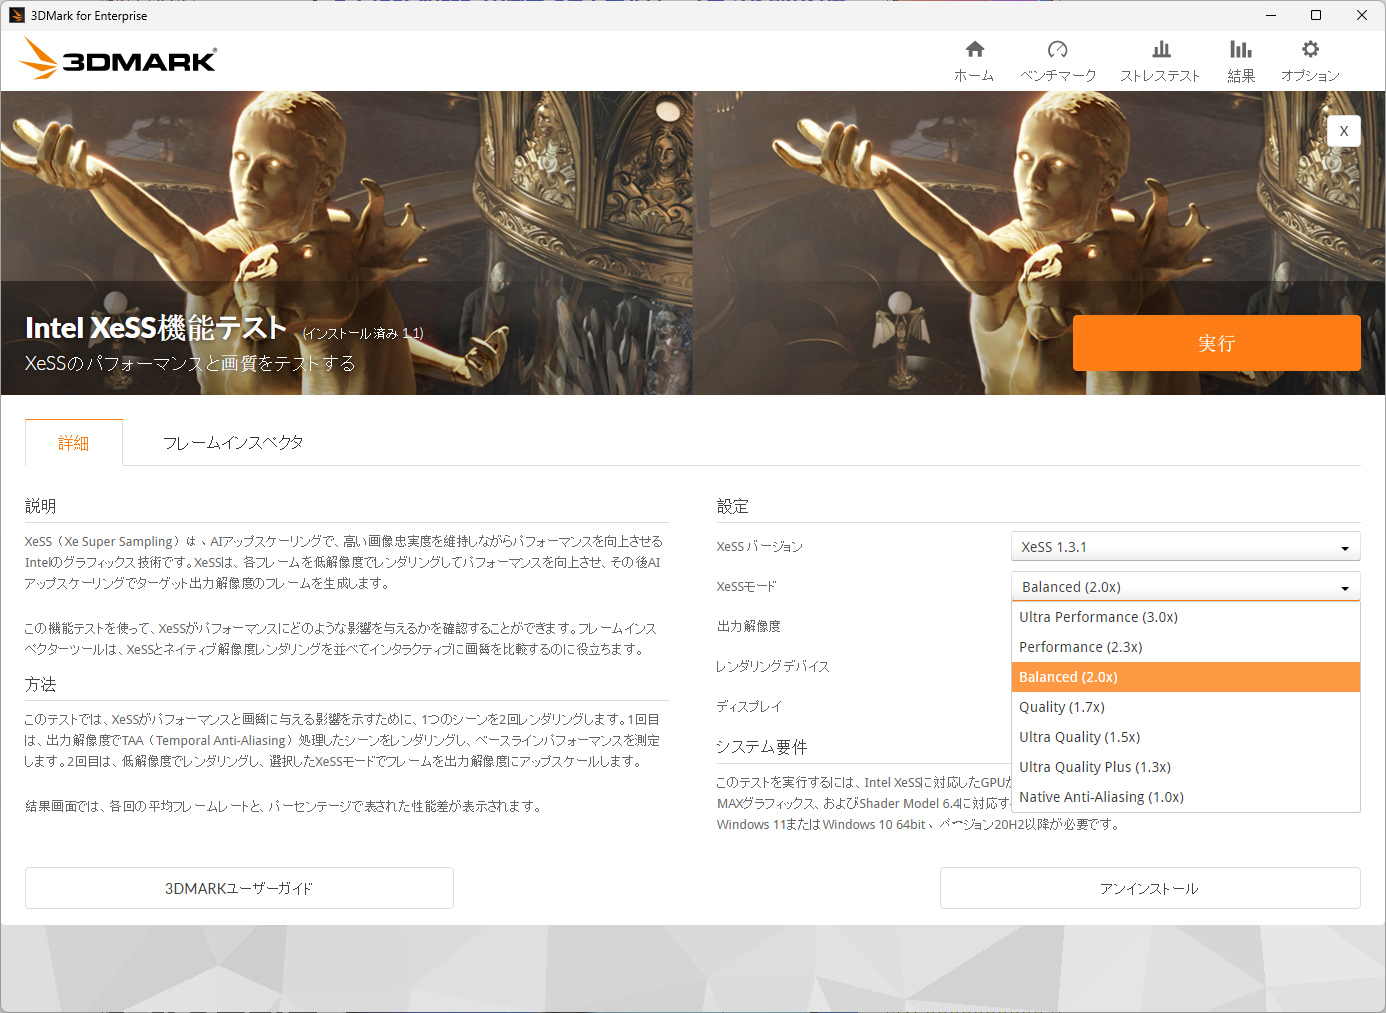This screenshot has width=1386, height=1013.
Task: Switch to the フレームインスペクタ tab
Action: (x=233, y=442)
